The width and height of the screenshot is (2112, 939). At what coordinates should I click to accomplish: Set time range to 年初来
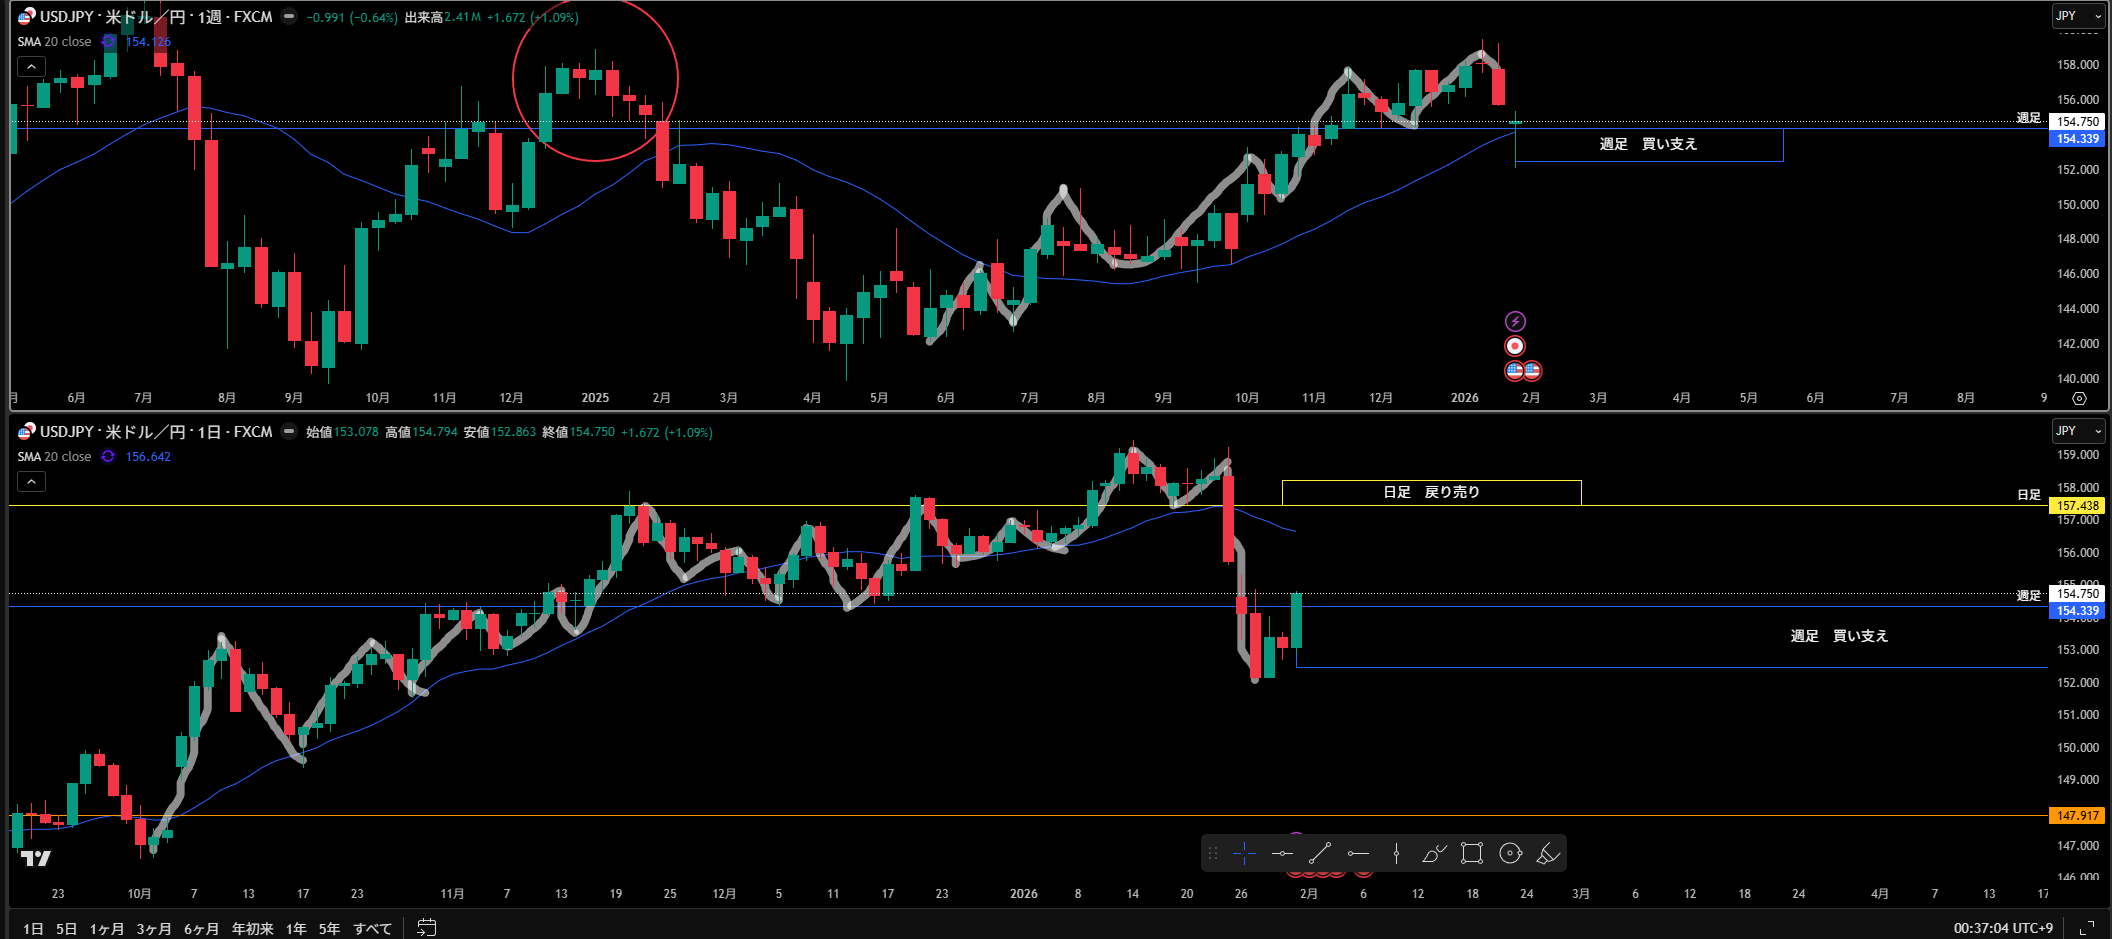tap(252, 928)
